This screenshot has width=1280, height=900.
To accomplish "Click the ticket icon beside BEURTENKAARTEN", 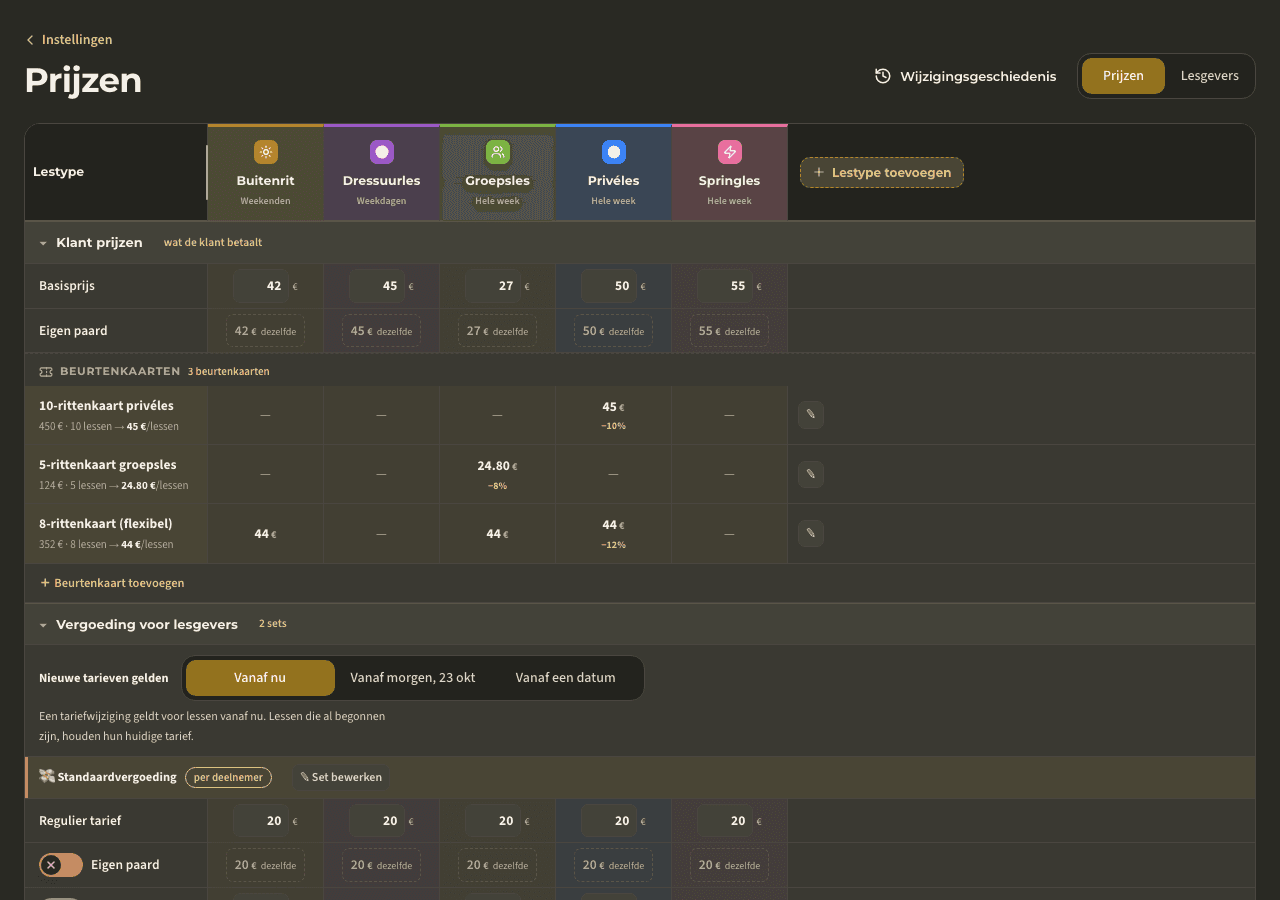I will coord(46,371).
